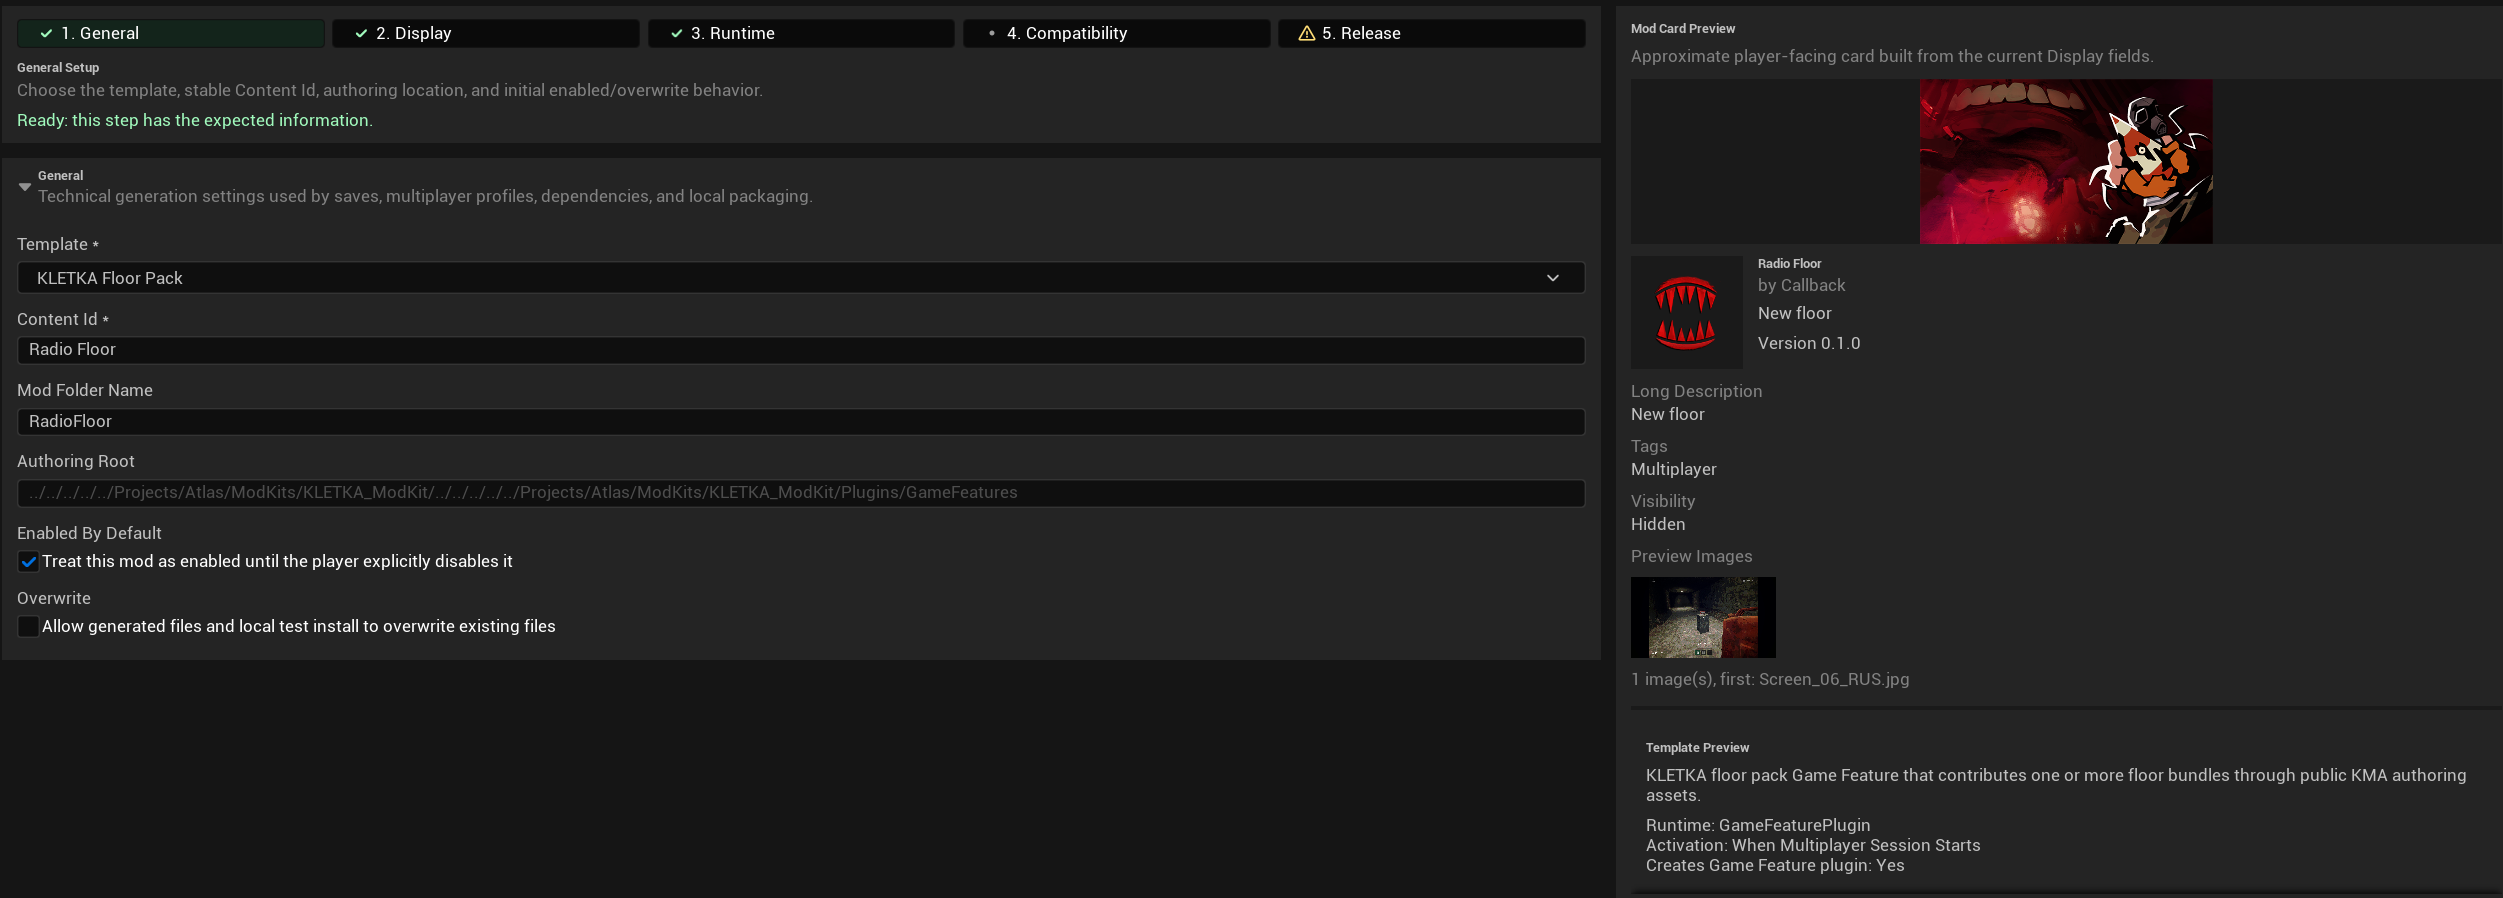The width and height of the screenshot is (2503, 898).
Task: Switch to the 5. Release step tab
Action: (x=1432, y=33)
